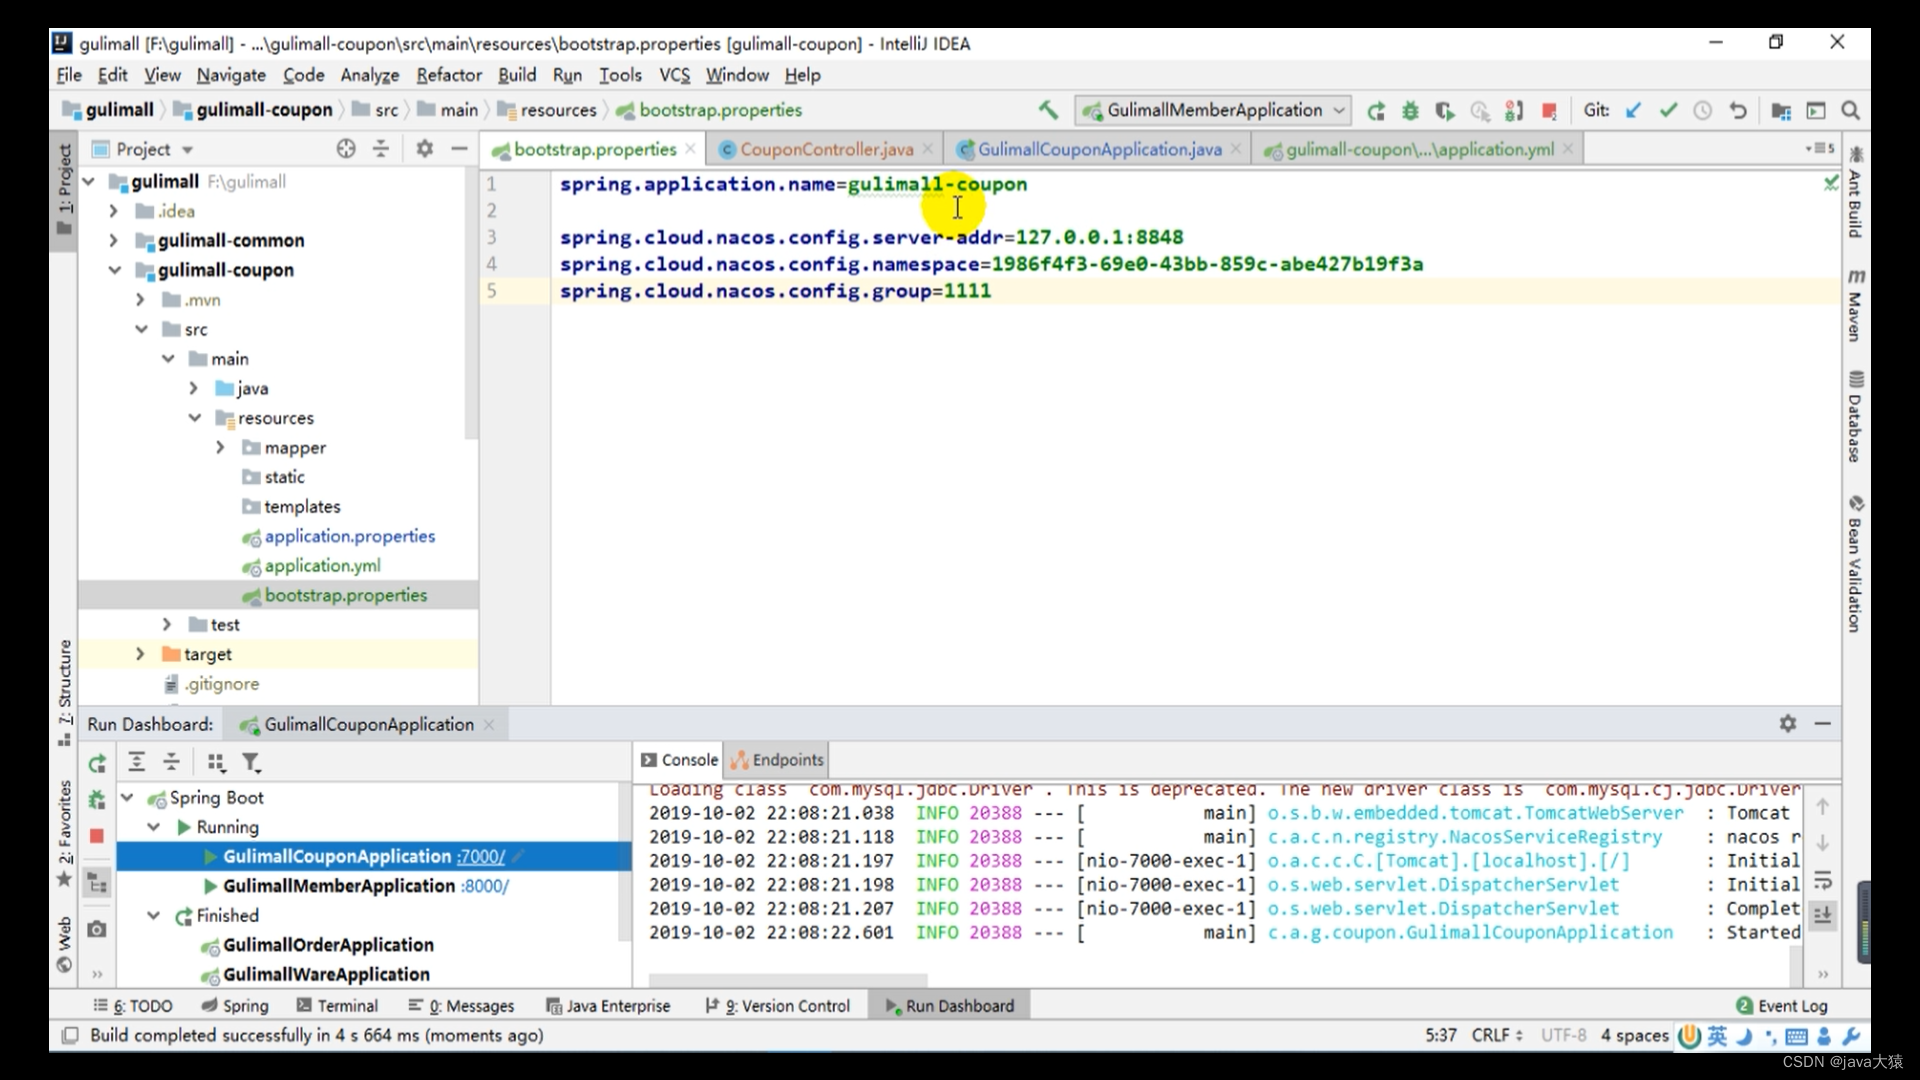Open 9: Version Control tool window
Image resolution: width=1920 pixels, height=1080 pixels.
pos(777,1006)
